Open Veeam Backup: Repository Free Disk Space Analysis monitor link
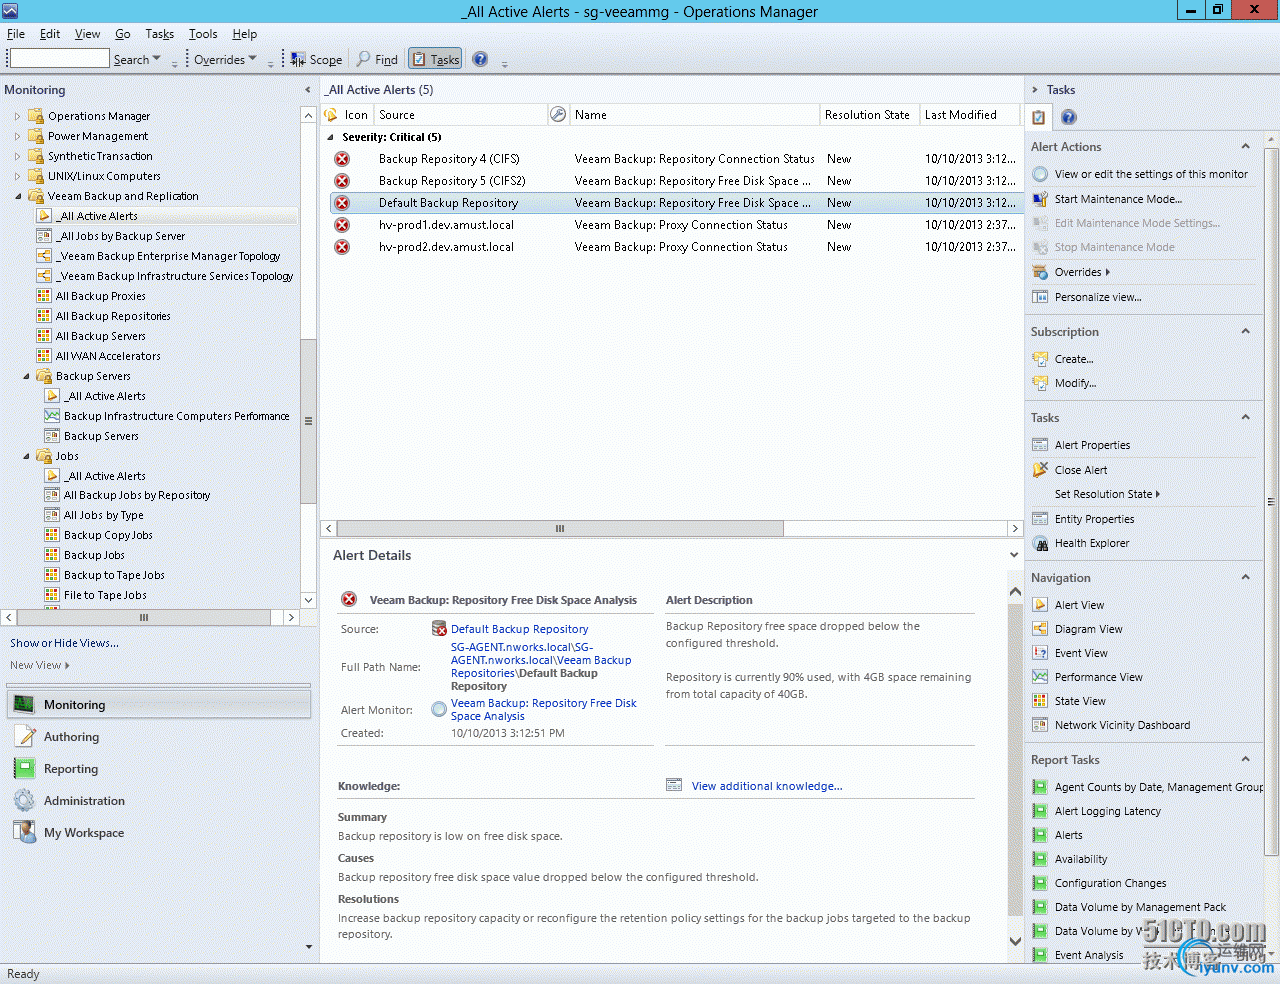 (543, 710)
